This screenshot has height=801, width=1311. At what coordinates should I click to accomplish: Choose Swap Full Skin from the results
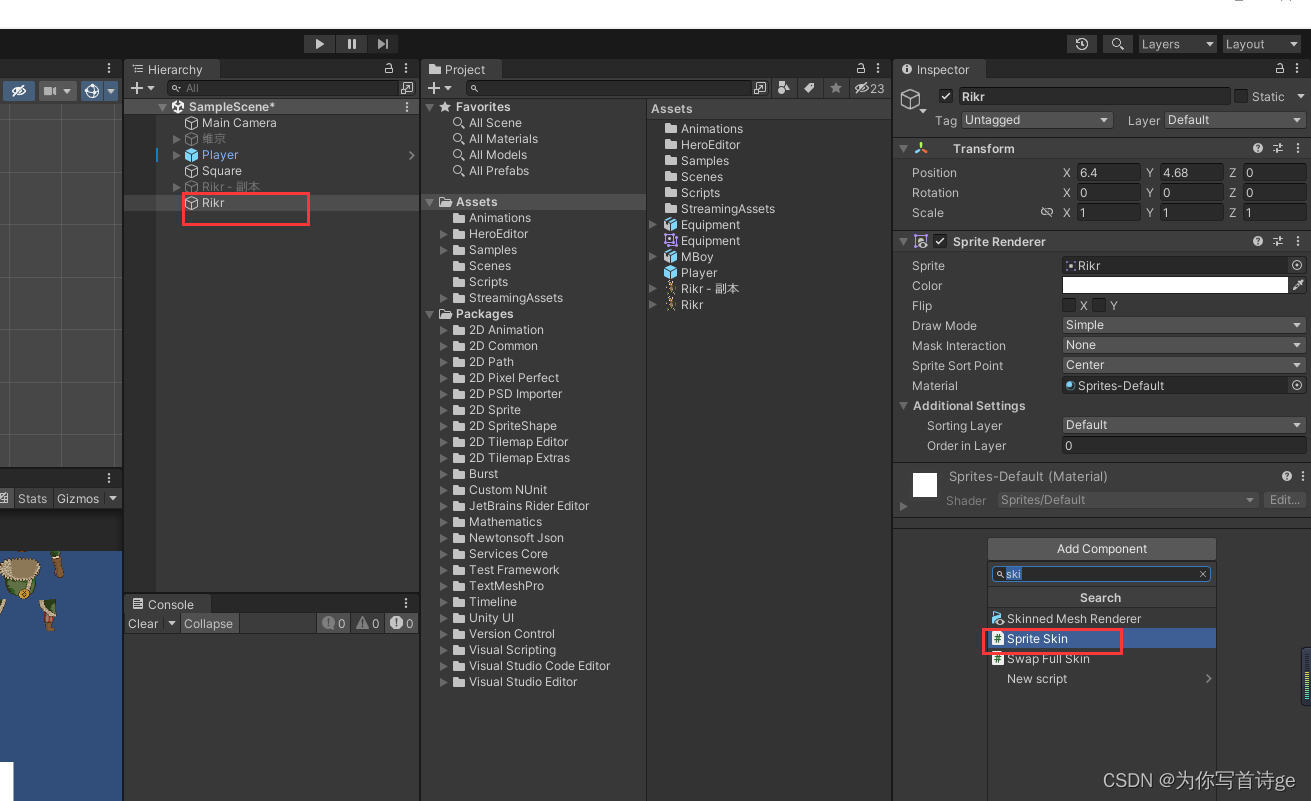(1102, 659)
